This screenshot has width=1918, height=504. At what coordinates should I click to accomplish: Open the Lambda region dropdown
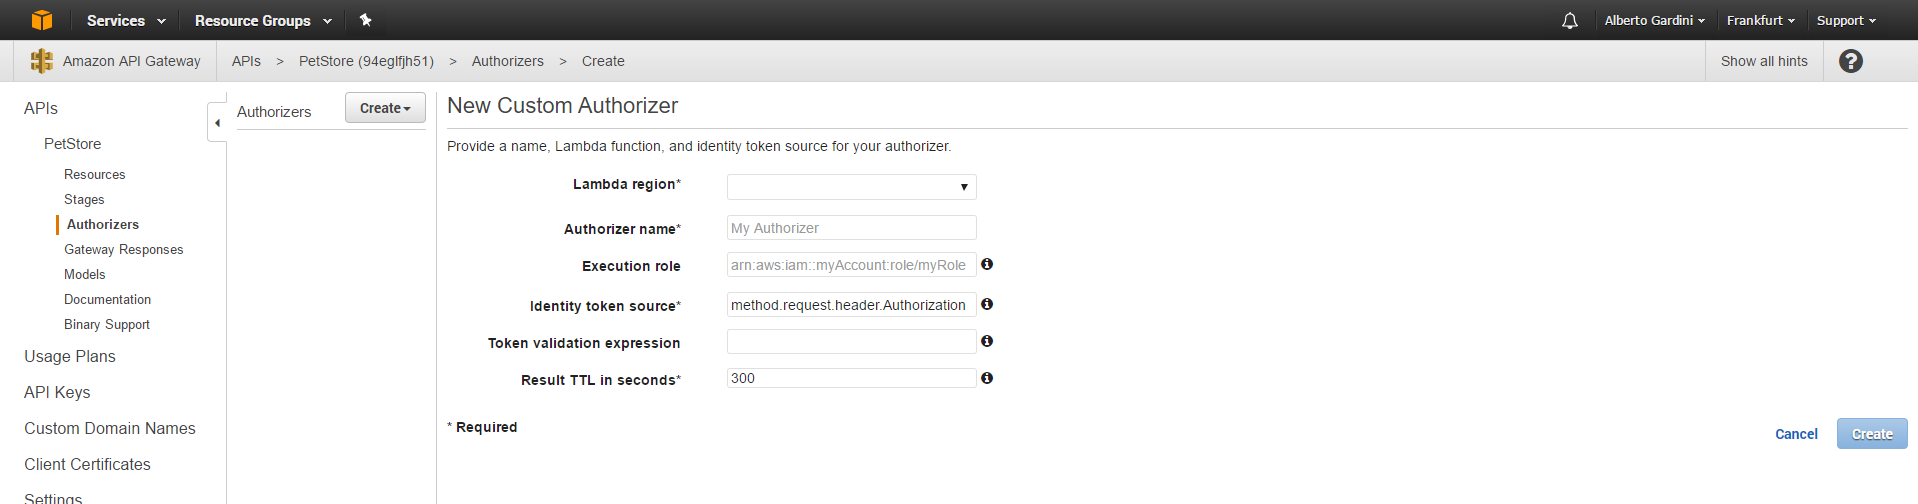click(851, 187)
